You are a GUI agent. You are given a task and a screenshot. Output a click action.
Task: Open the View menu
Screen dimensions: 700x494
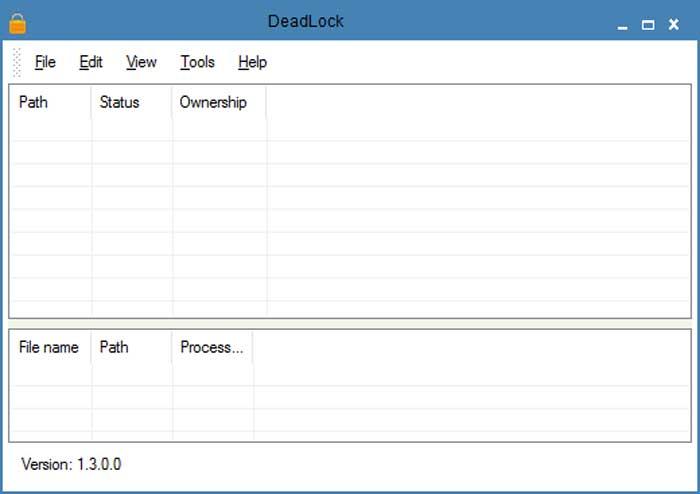pos(141,62)
